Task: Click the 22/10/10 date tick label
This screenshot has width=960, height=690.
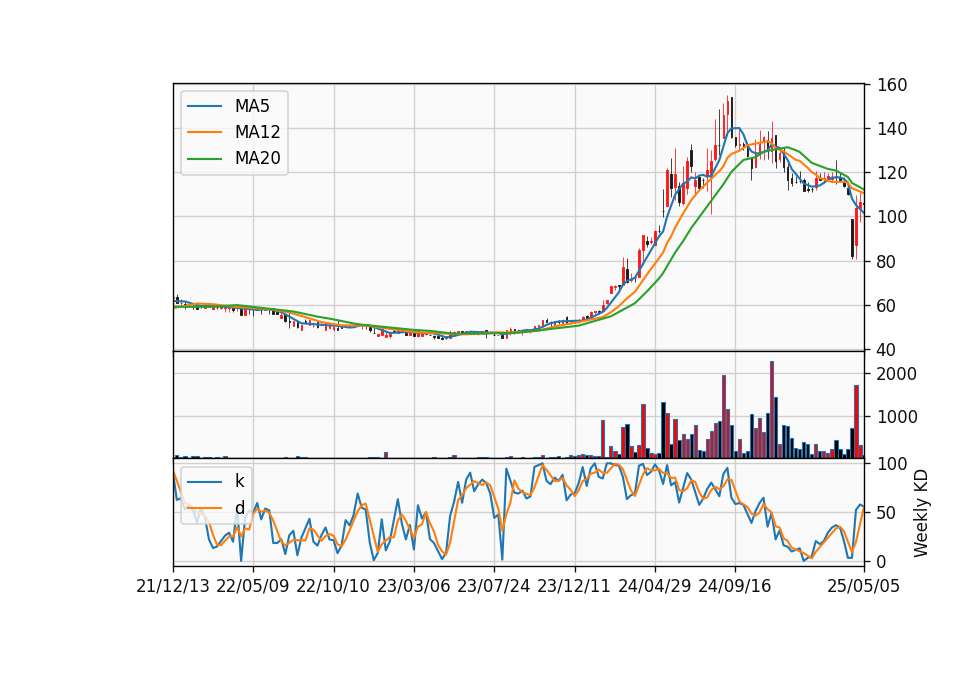Action: (333, 586)
